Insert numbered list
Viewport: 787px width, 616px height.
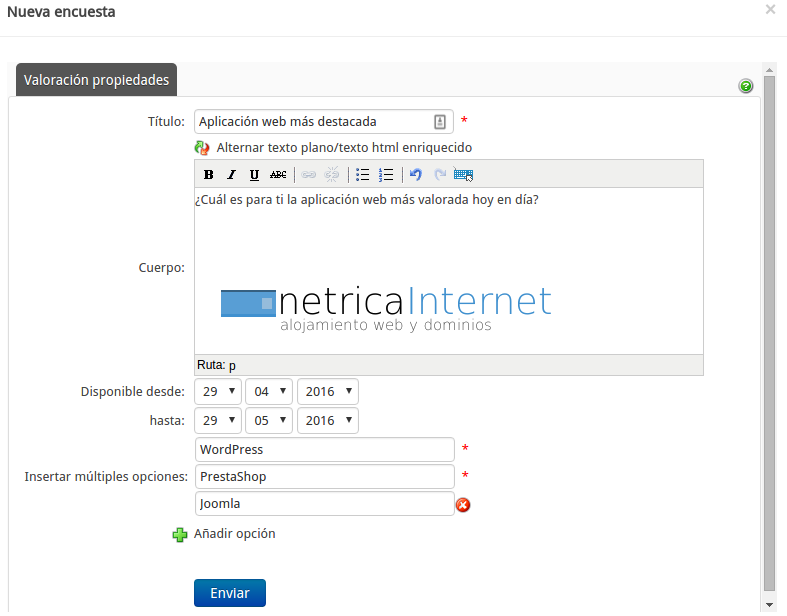point(386,175)
